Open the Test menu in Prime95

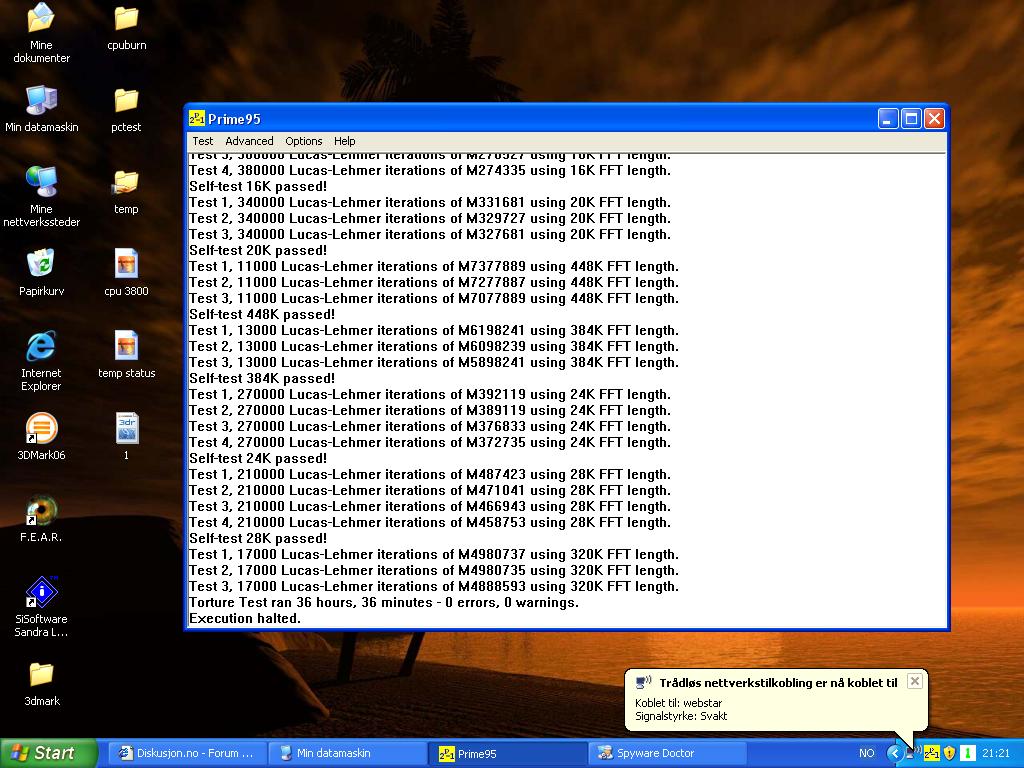[x=202, y=141]
